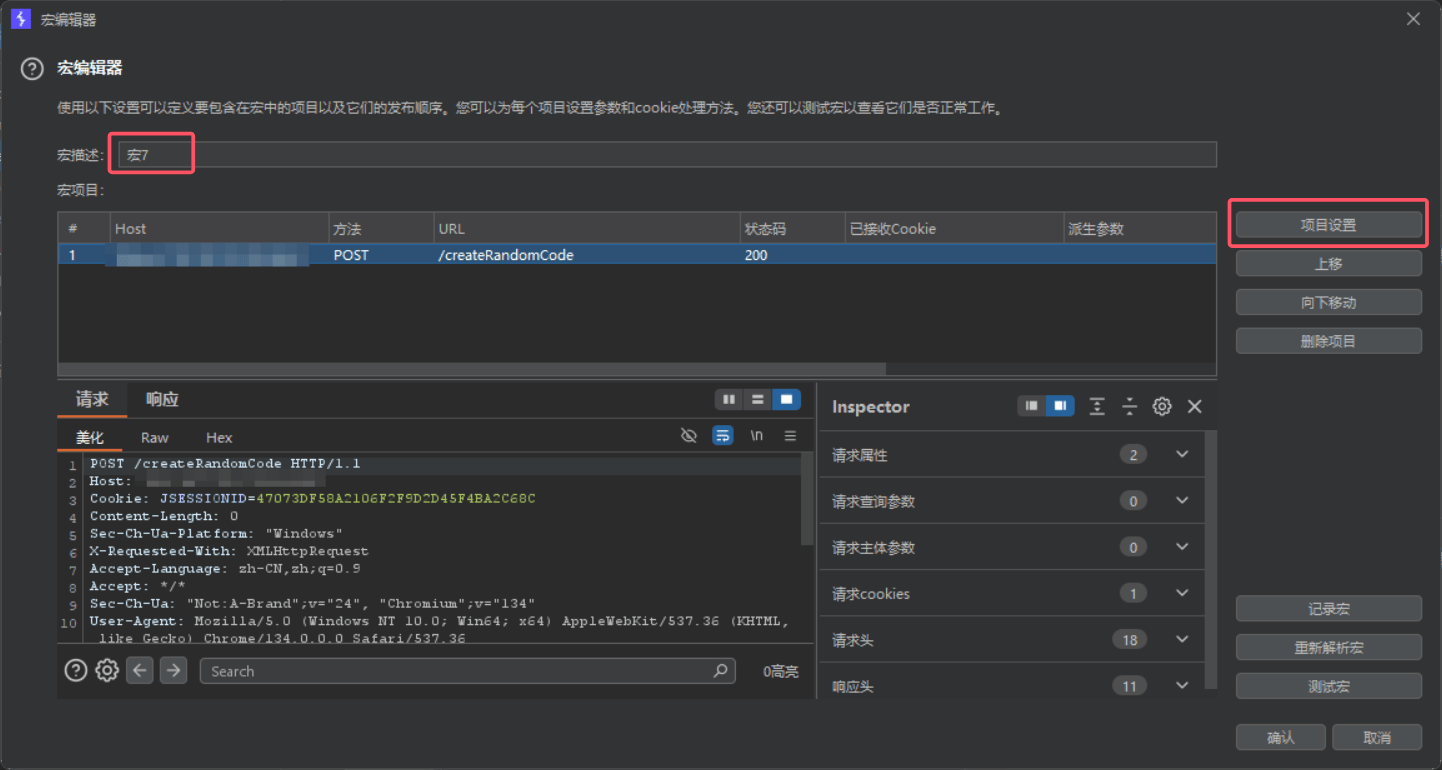This screenshot has width=1442, height=770.
Task: Expand the 响应头 section
Action: (x=1182, y=685)
